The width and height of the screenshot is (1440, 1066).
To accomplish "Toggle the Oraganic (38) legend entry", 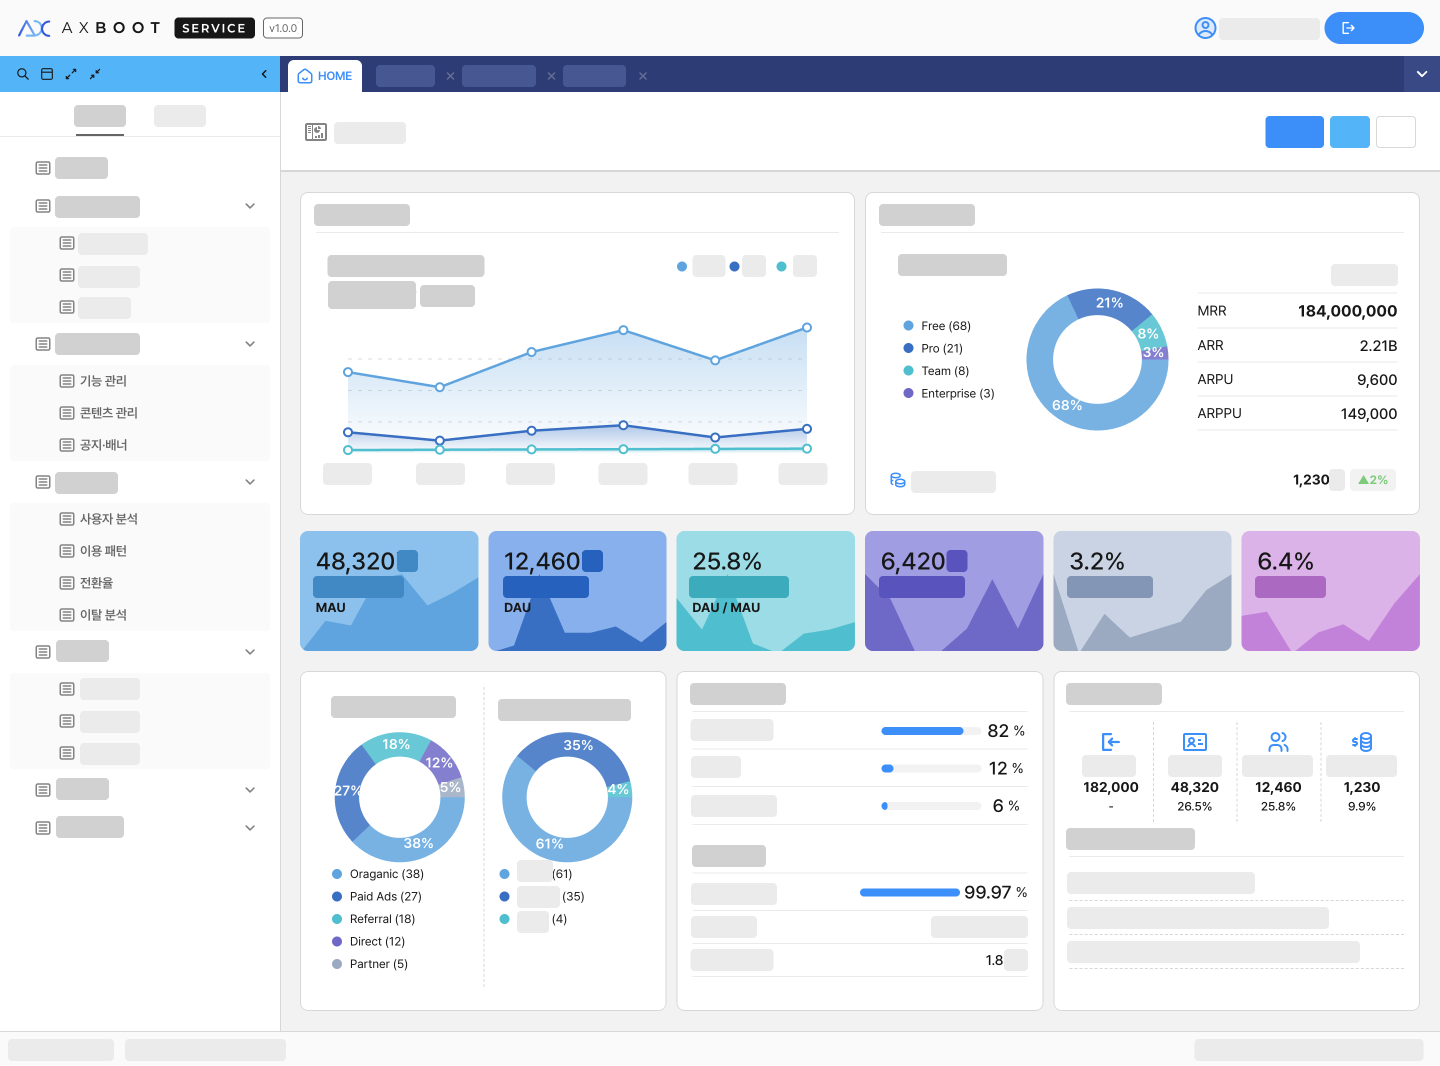I will 378,874.
